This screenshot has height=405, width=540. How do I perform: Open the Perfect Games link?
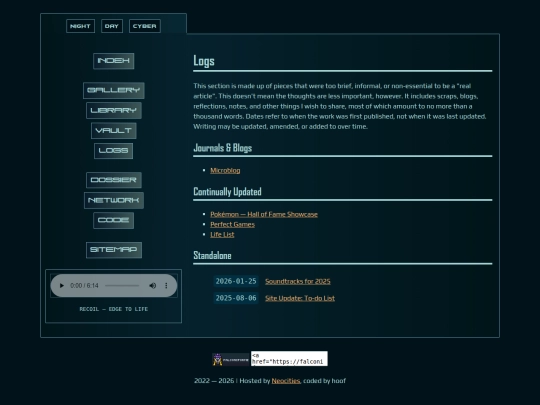coord(232,225)
